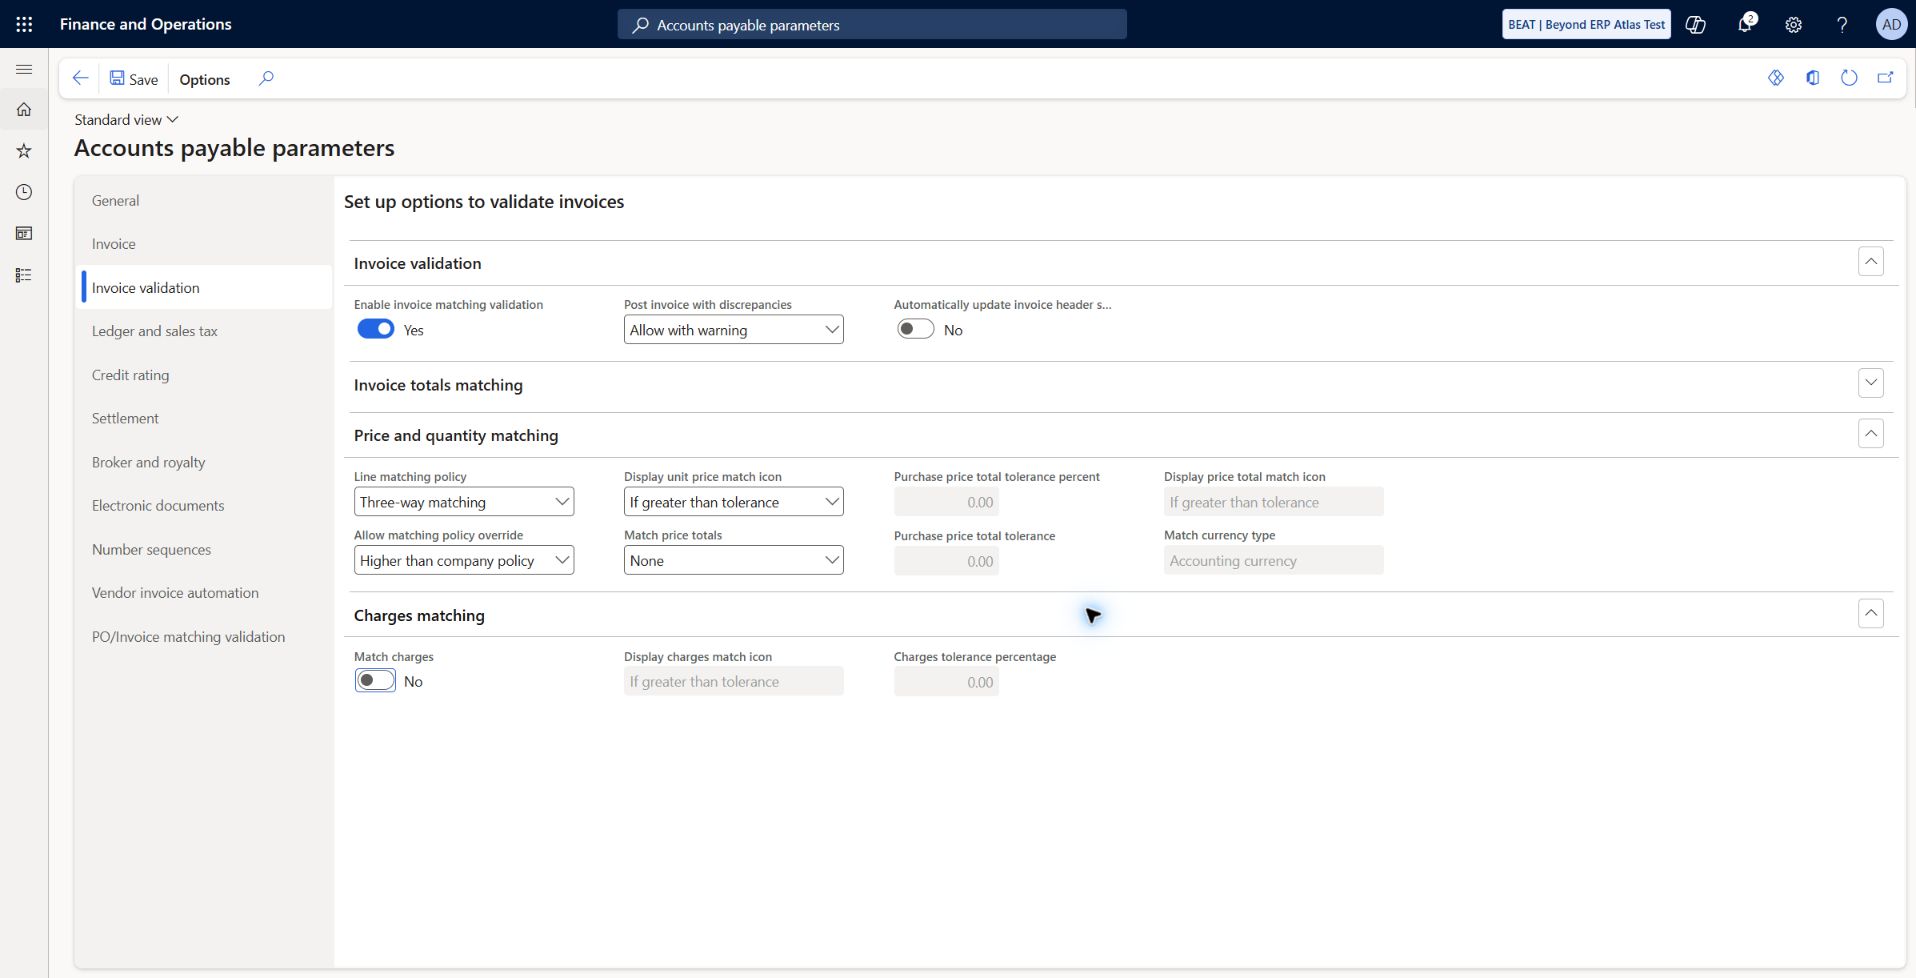The height and width of the screenshot is (978, 1916).
Task: Open the Match price totals dropdown
Action: click(733, 560)
